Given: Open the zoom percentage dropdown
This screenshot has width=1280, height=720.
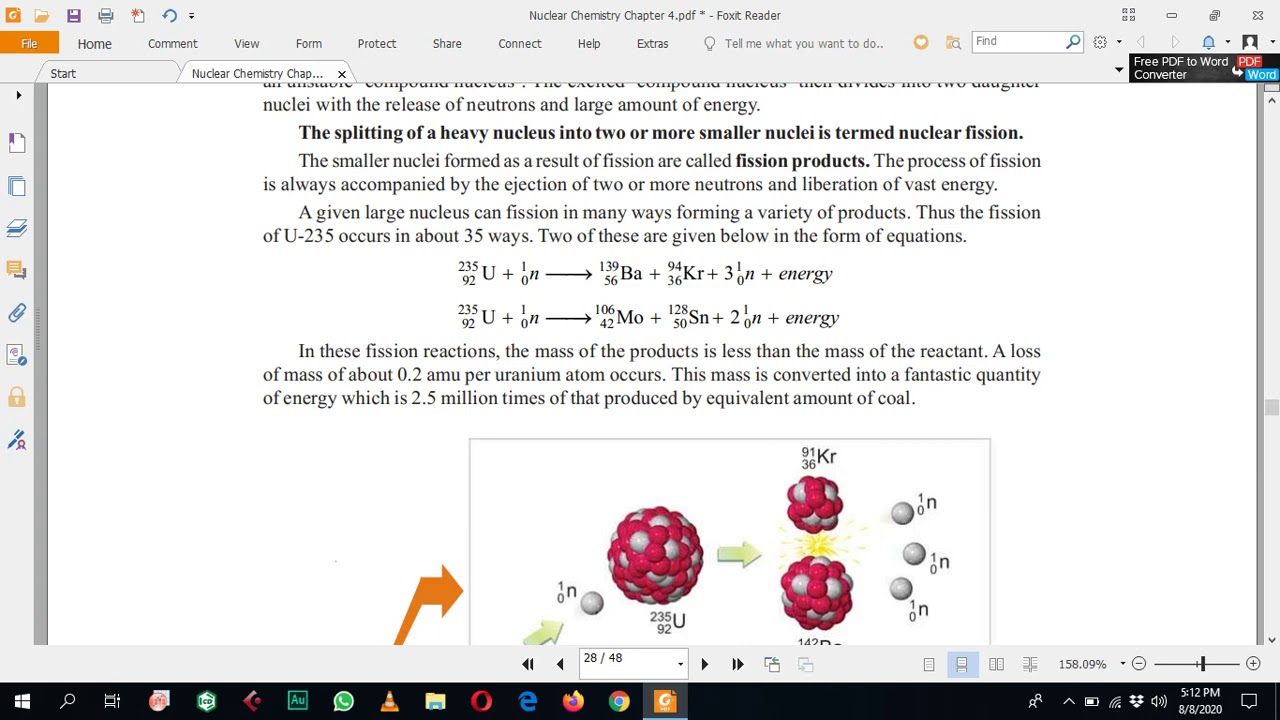Looking at the screenshot, I should pyautogui.click(x=1122, y=664).
